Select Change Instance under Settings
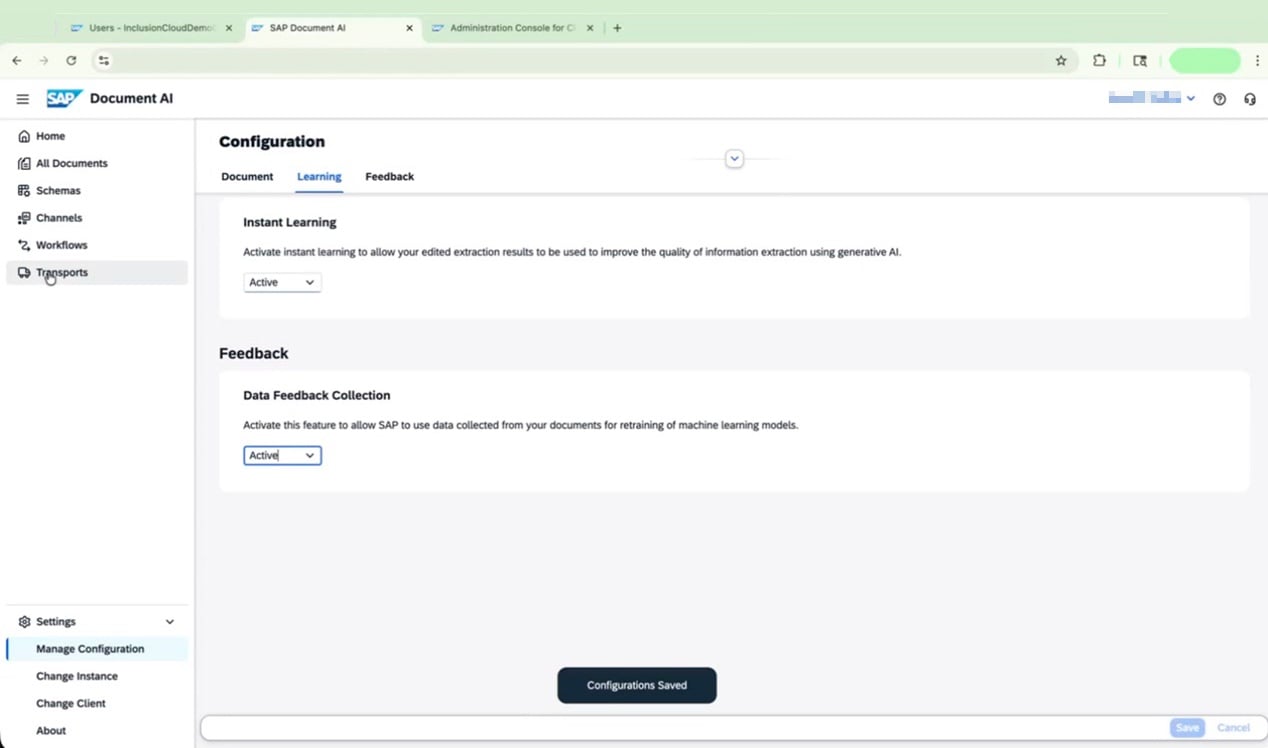Screen dimensions: 1268x748 pyautogui.click(x=97, y=676)
